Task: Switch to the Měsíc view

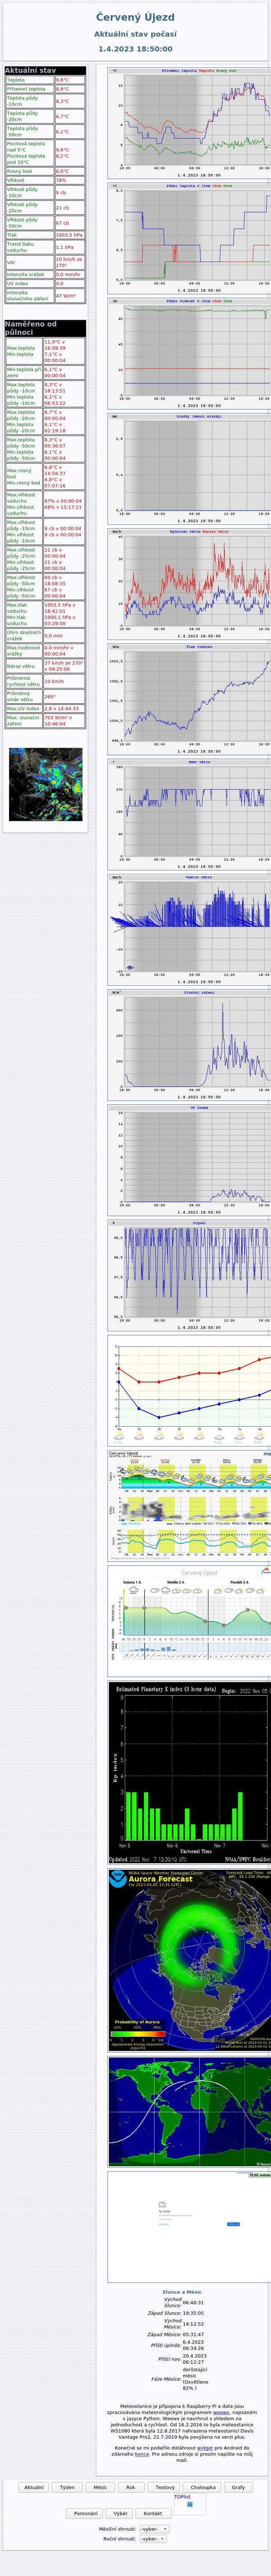Action: pyautogui.click(x=100, y=2486)
